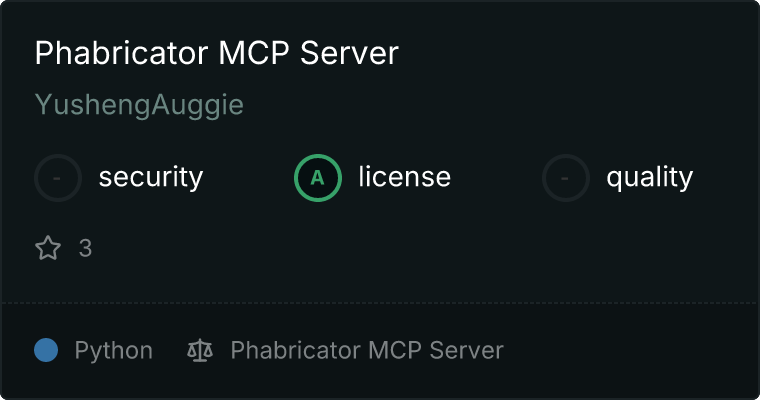Click the license label next to A badge

click(x=405, y=176)
